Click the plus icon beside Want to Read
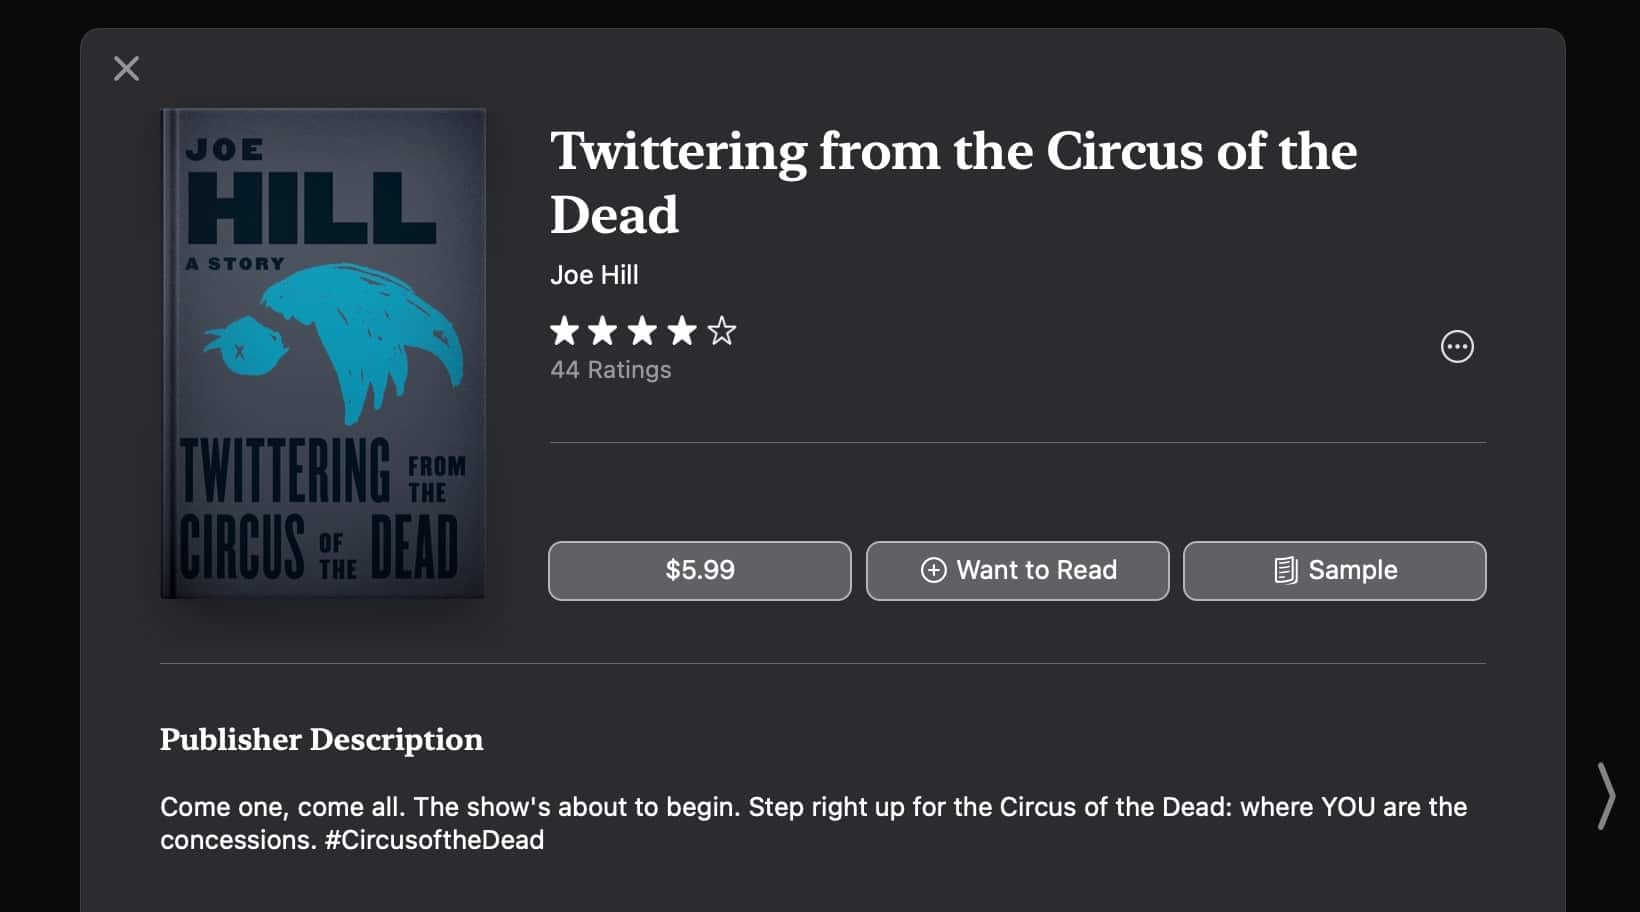Image resolution: width=1640 pixels, height=912 pixels. [x=933, y=570]
